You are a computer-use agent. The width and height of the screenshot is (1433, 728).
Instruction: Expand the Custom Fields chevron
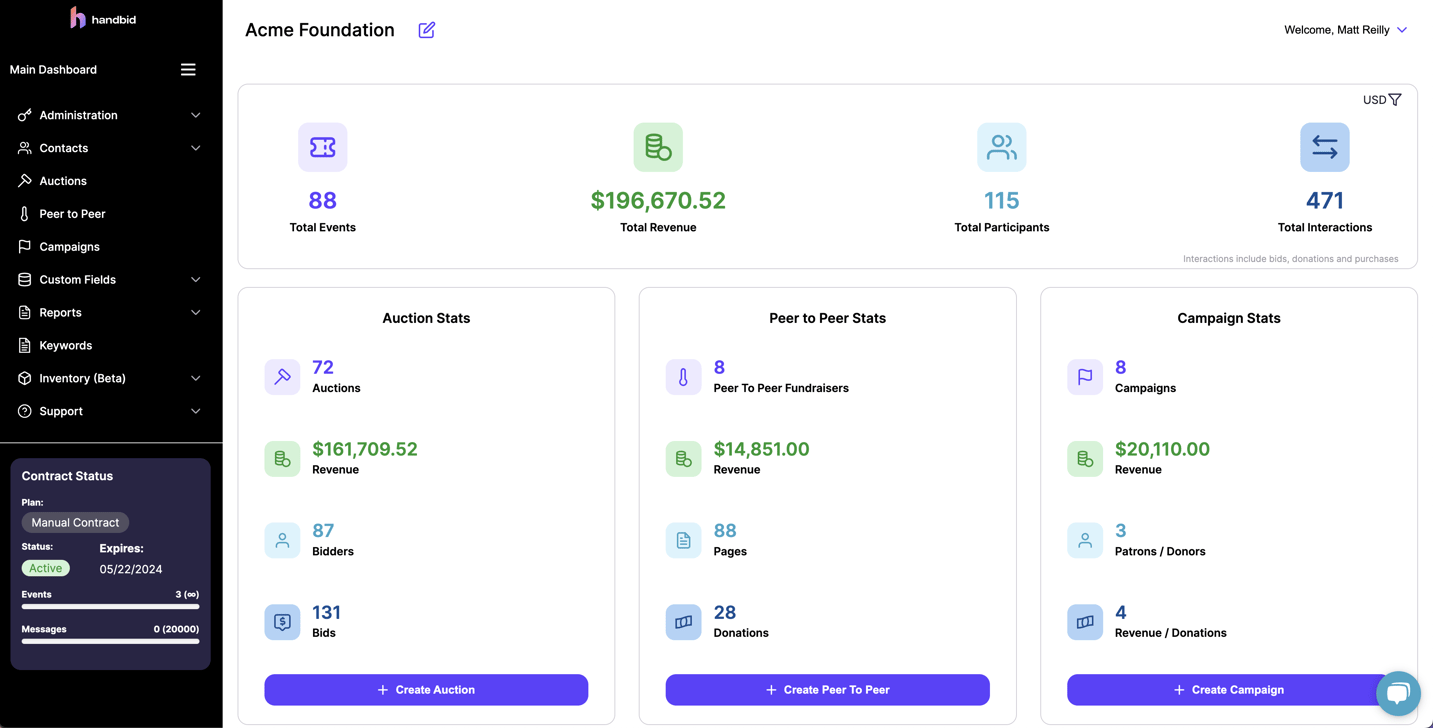[196, 280]
